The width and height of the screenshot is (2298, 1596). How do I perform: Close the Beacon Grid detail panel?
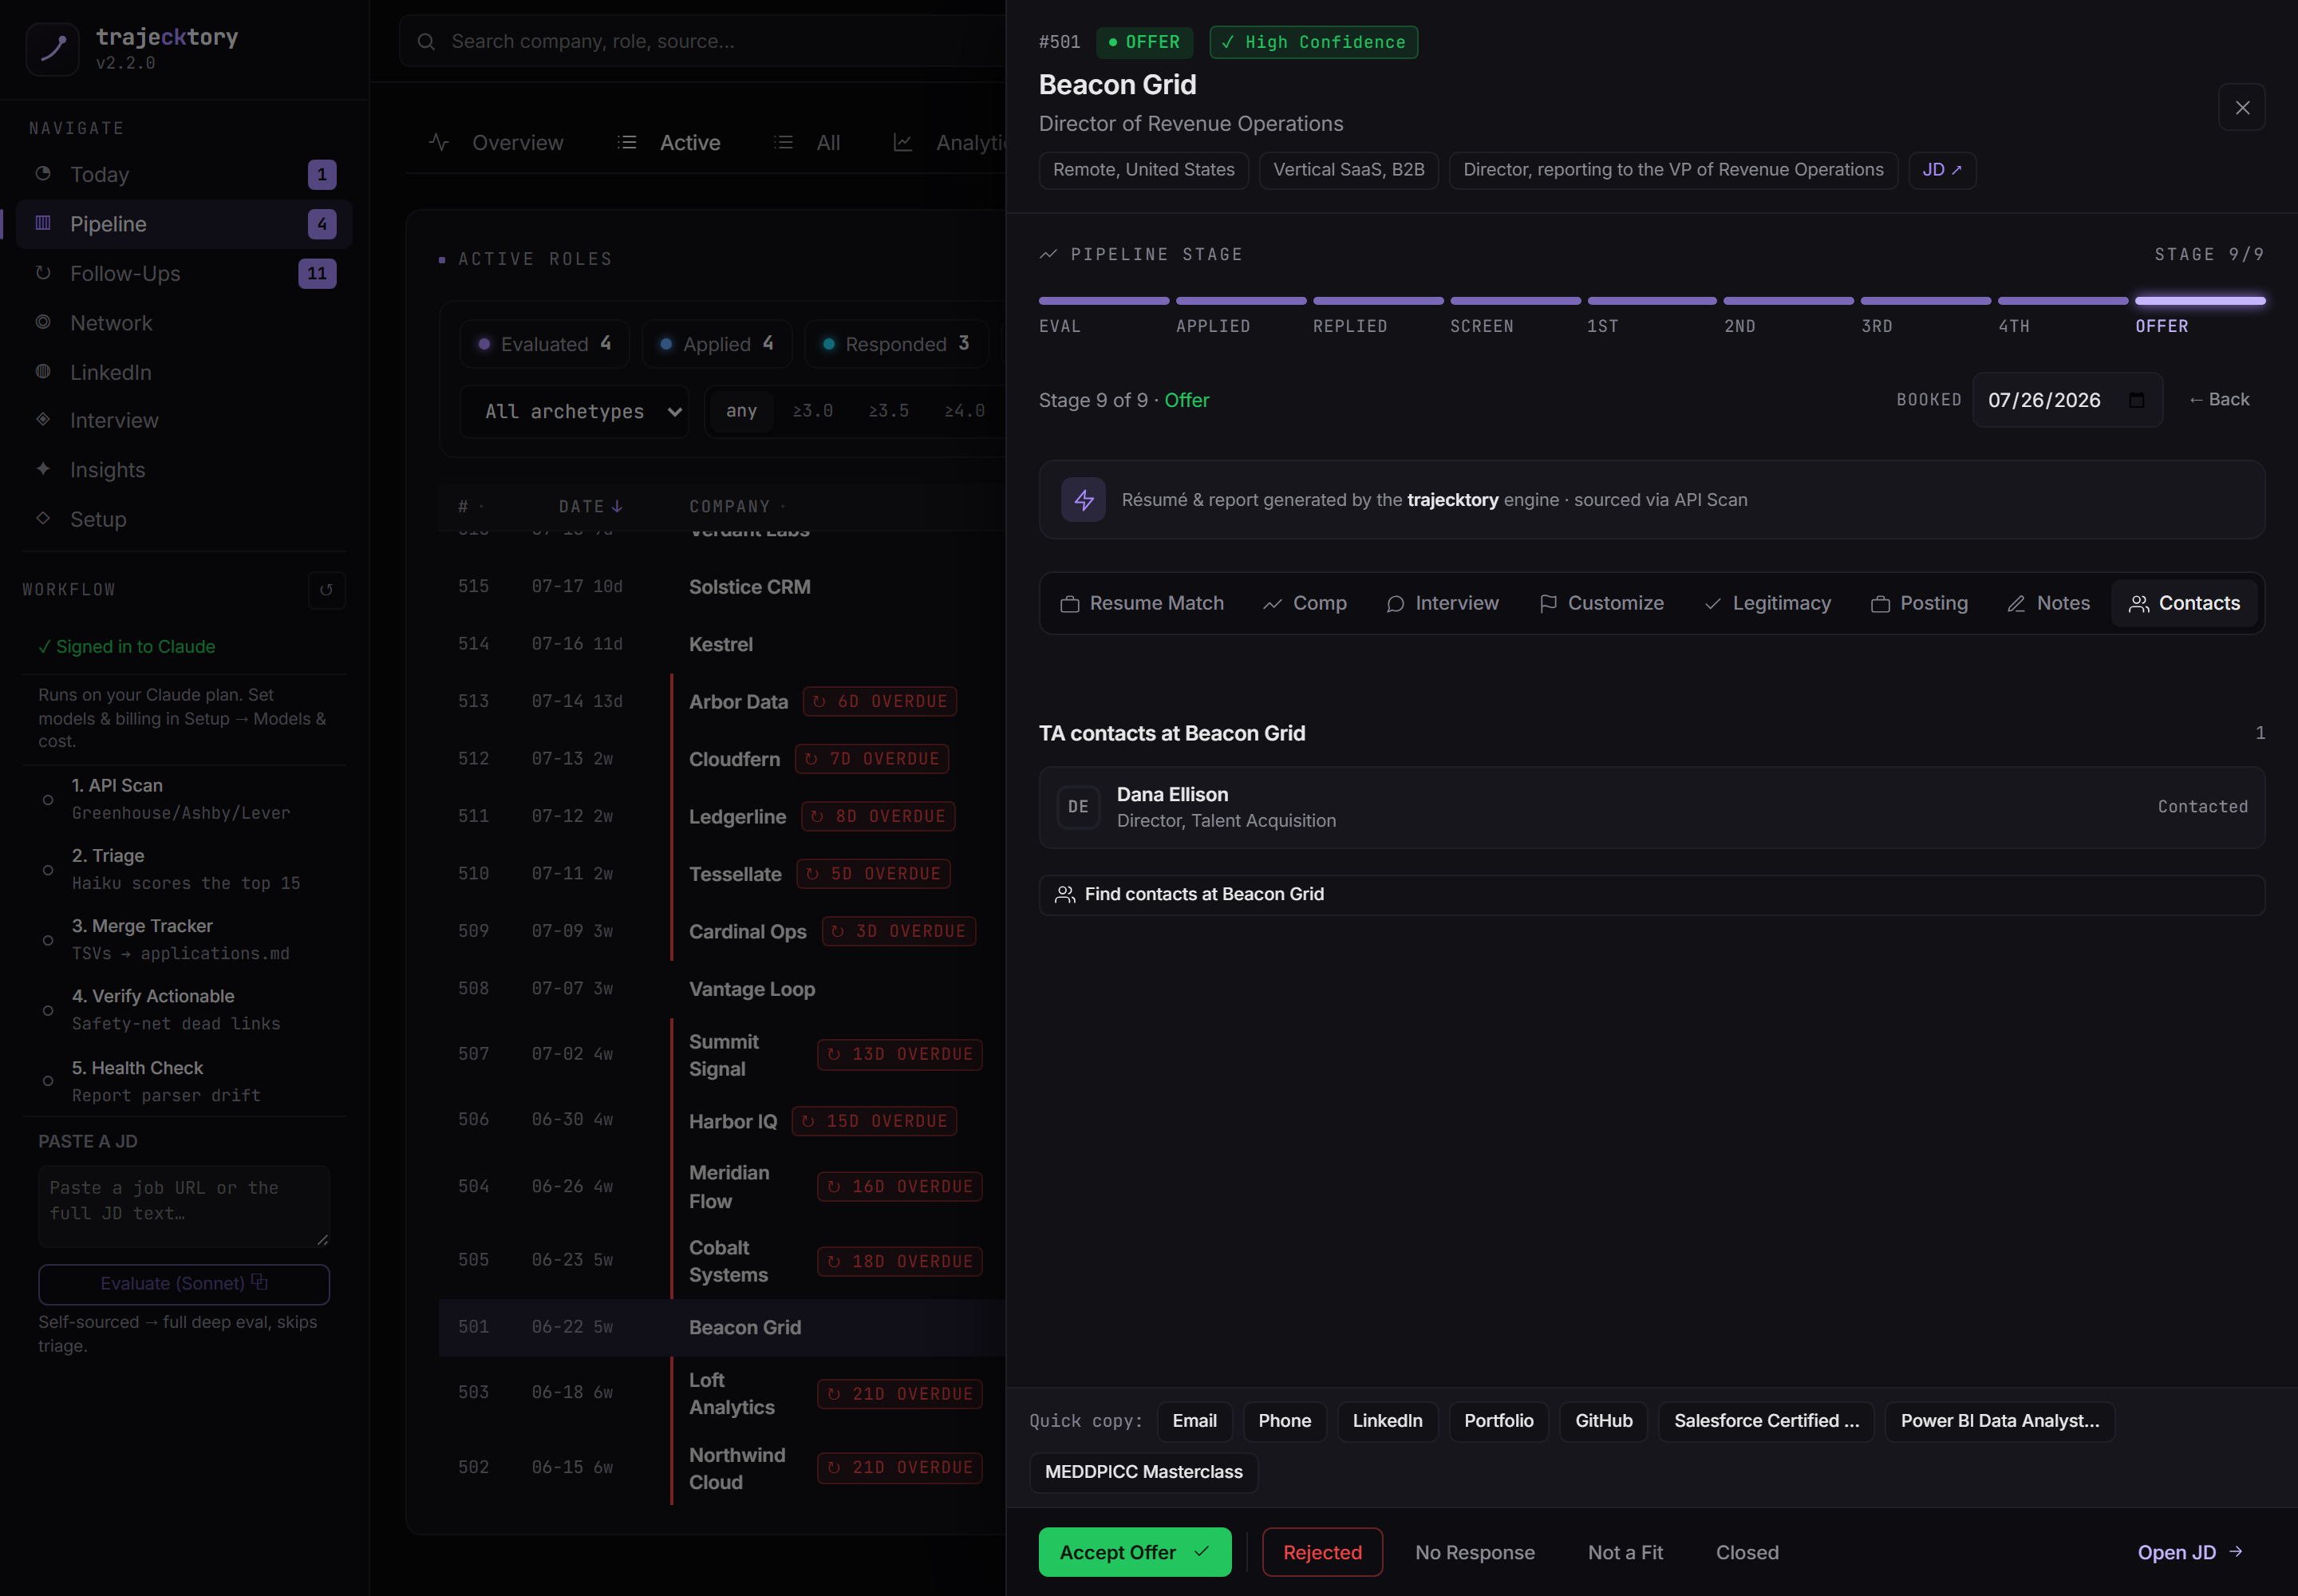tap(2242, 108)
